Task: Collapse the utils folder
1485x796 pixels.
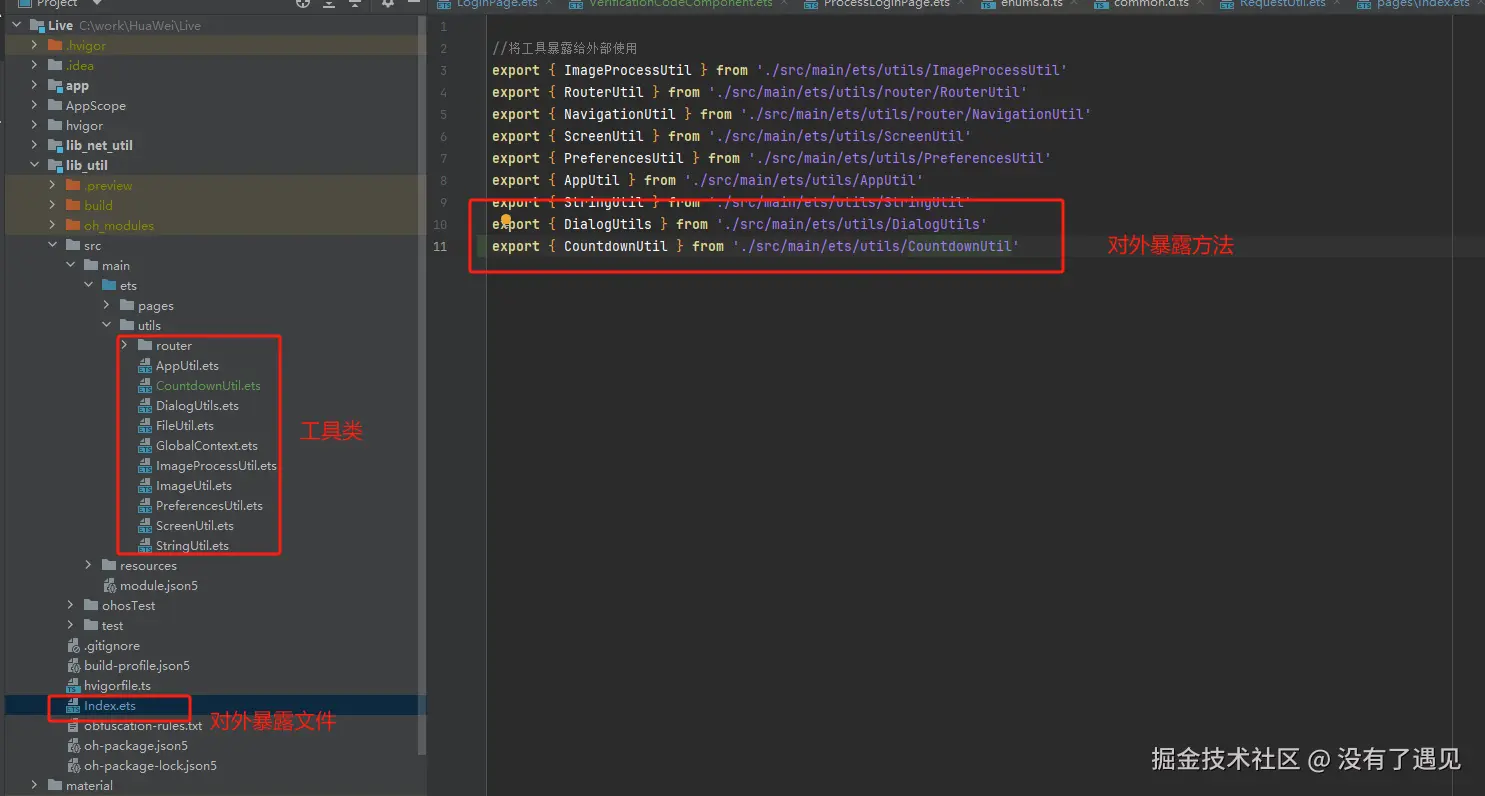Action: tap(107, 326)
